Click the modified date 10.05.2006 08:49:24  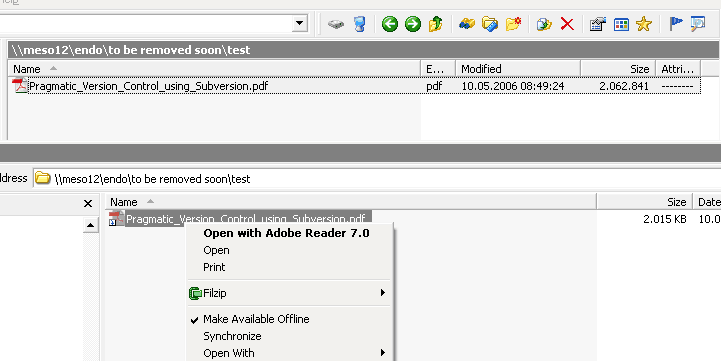point(513,86)
